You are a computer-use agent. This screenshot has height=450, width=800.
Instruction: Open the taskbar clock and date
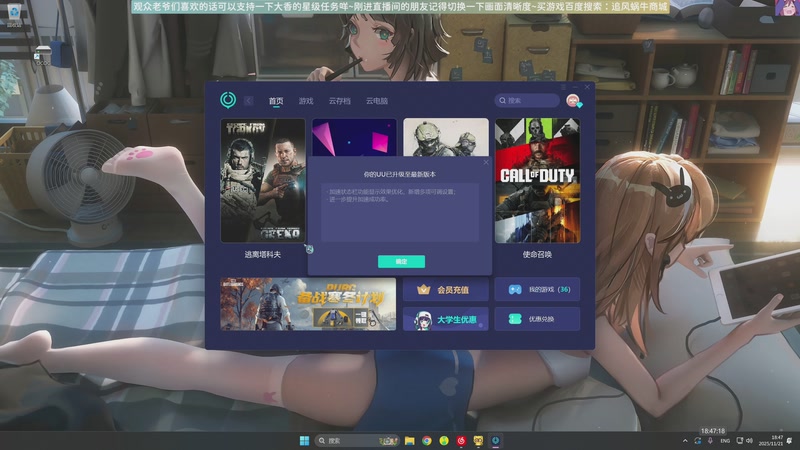pos(770,441)
